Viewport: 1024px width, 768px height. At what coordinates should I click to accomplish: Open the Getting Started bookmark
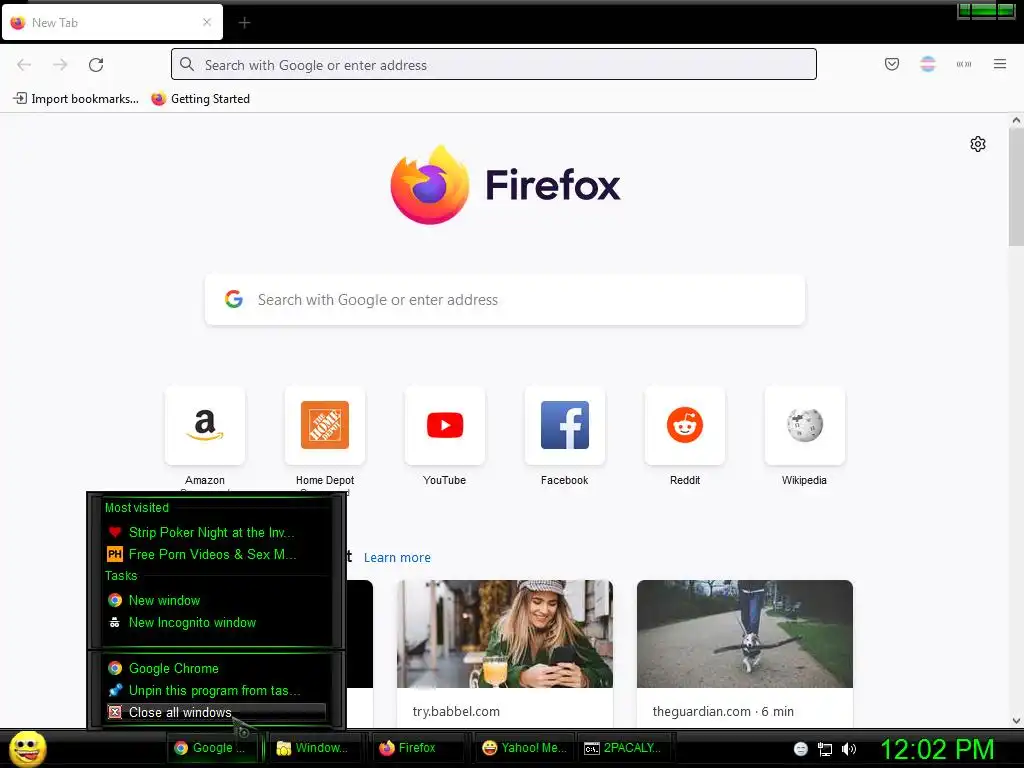pyautogui.click(x=200, y=99)
